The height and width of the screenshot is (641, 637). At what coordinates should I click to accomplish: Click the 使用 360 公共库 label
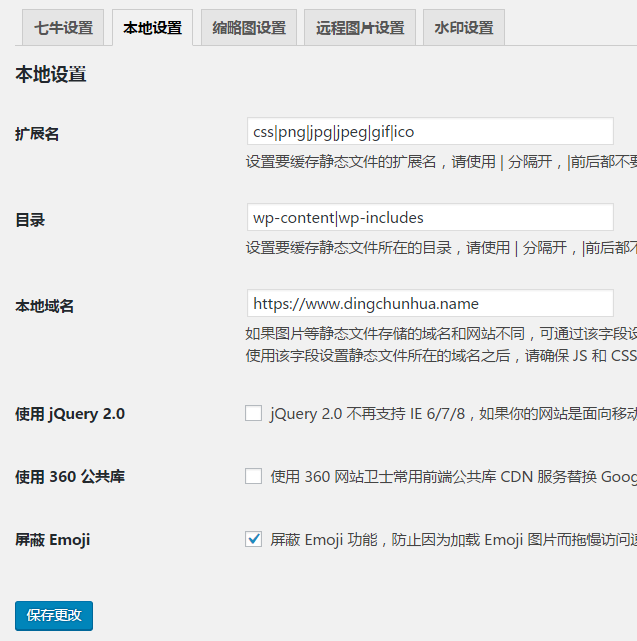pos(70,477)
